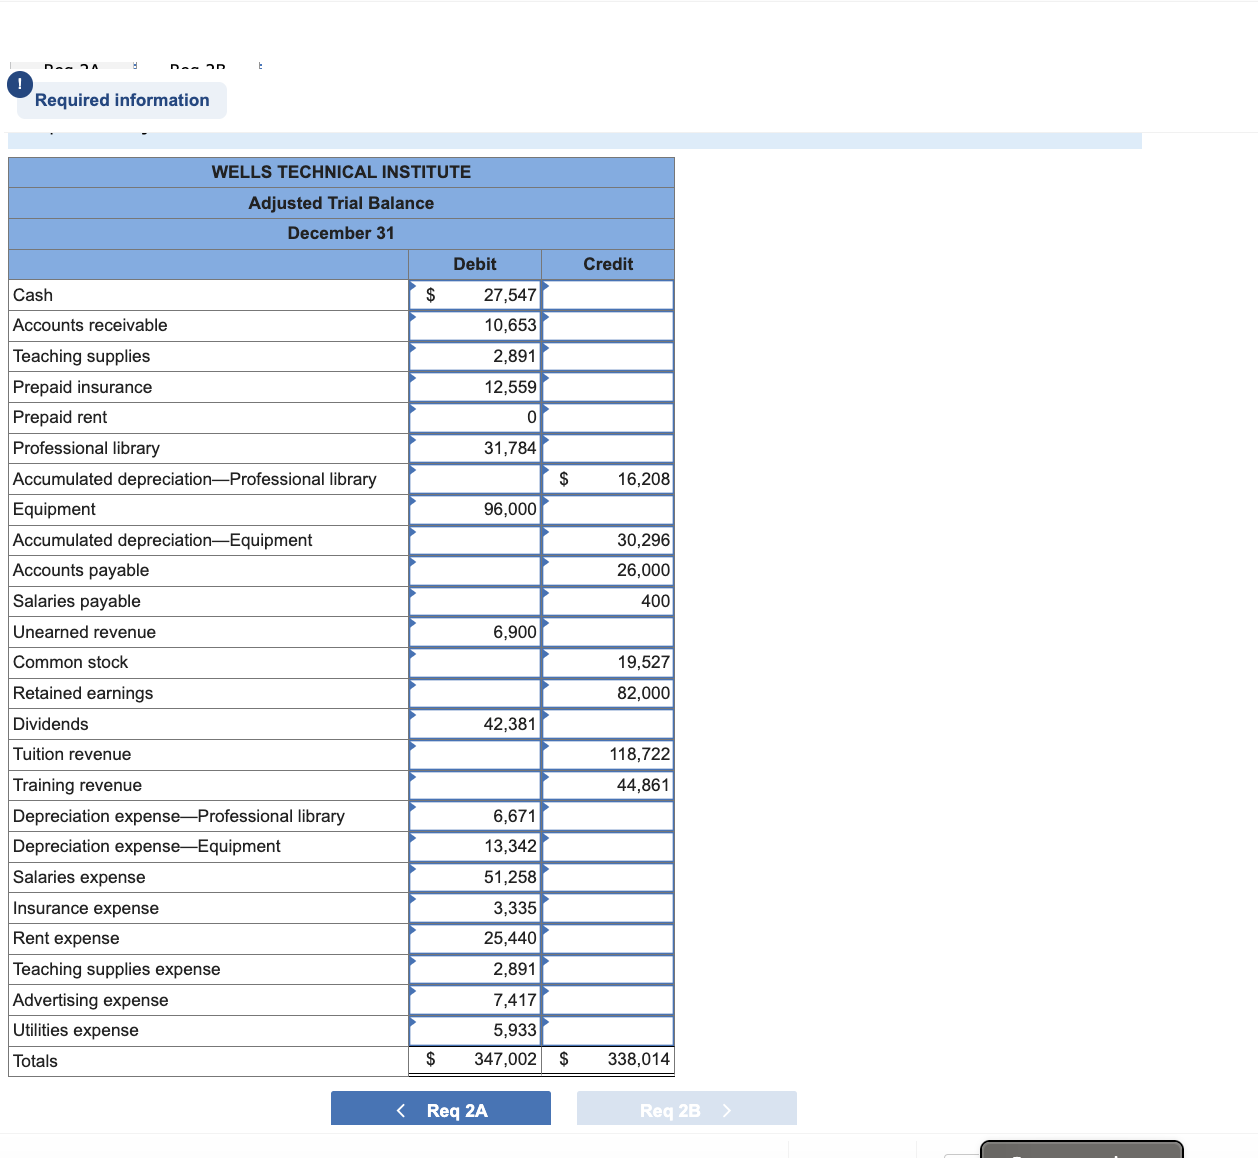1258x1158 pixels.
Task: Open the Common stock credit cell dropdown
Action: pyautogui.click(x=545, y=656)
